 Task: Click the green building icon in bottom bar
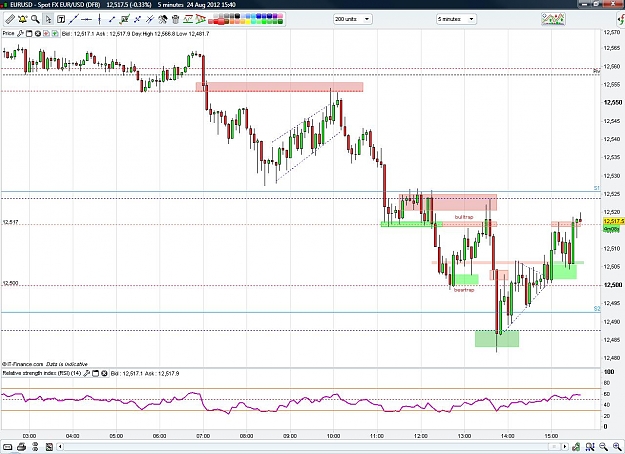click(576, 446)
